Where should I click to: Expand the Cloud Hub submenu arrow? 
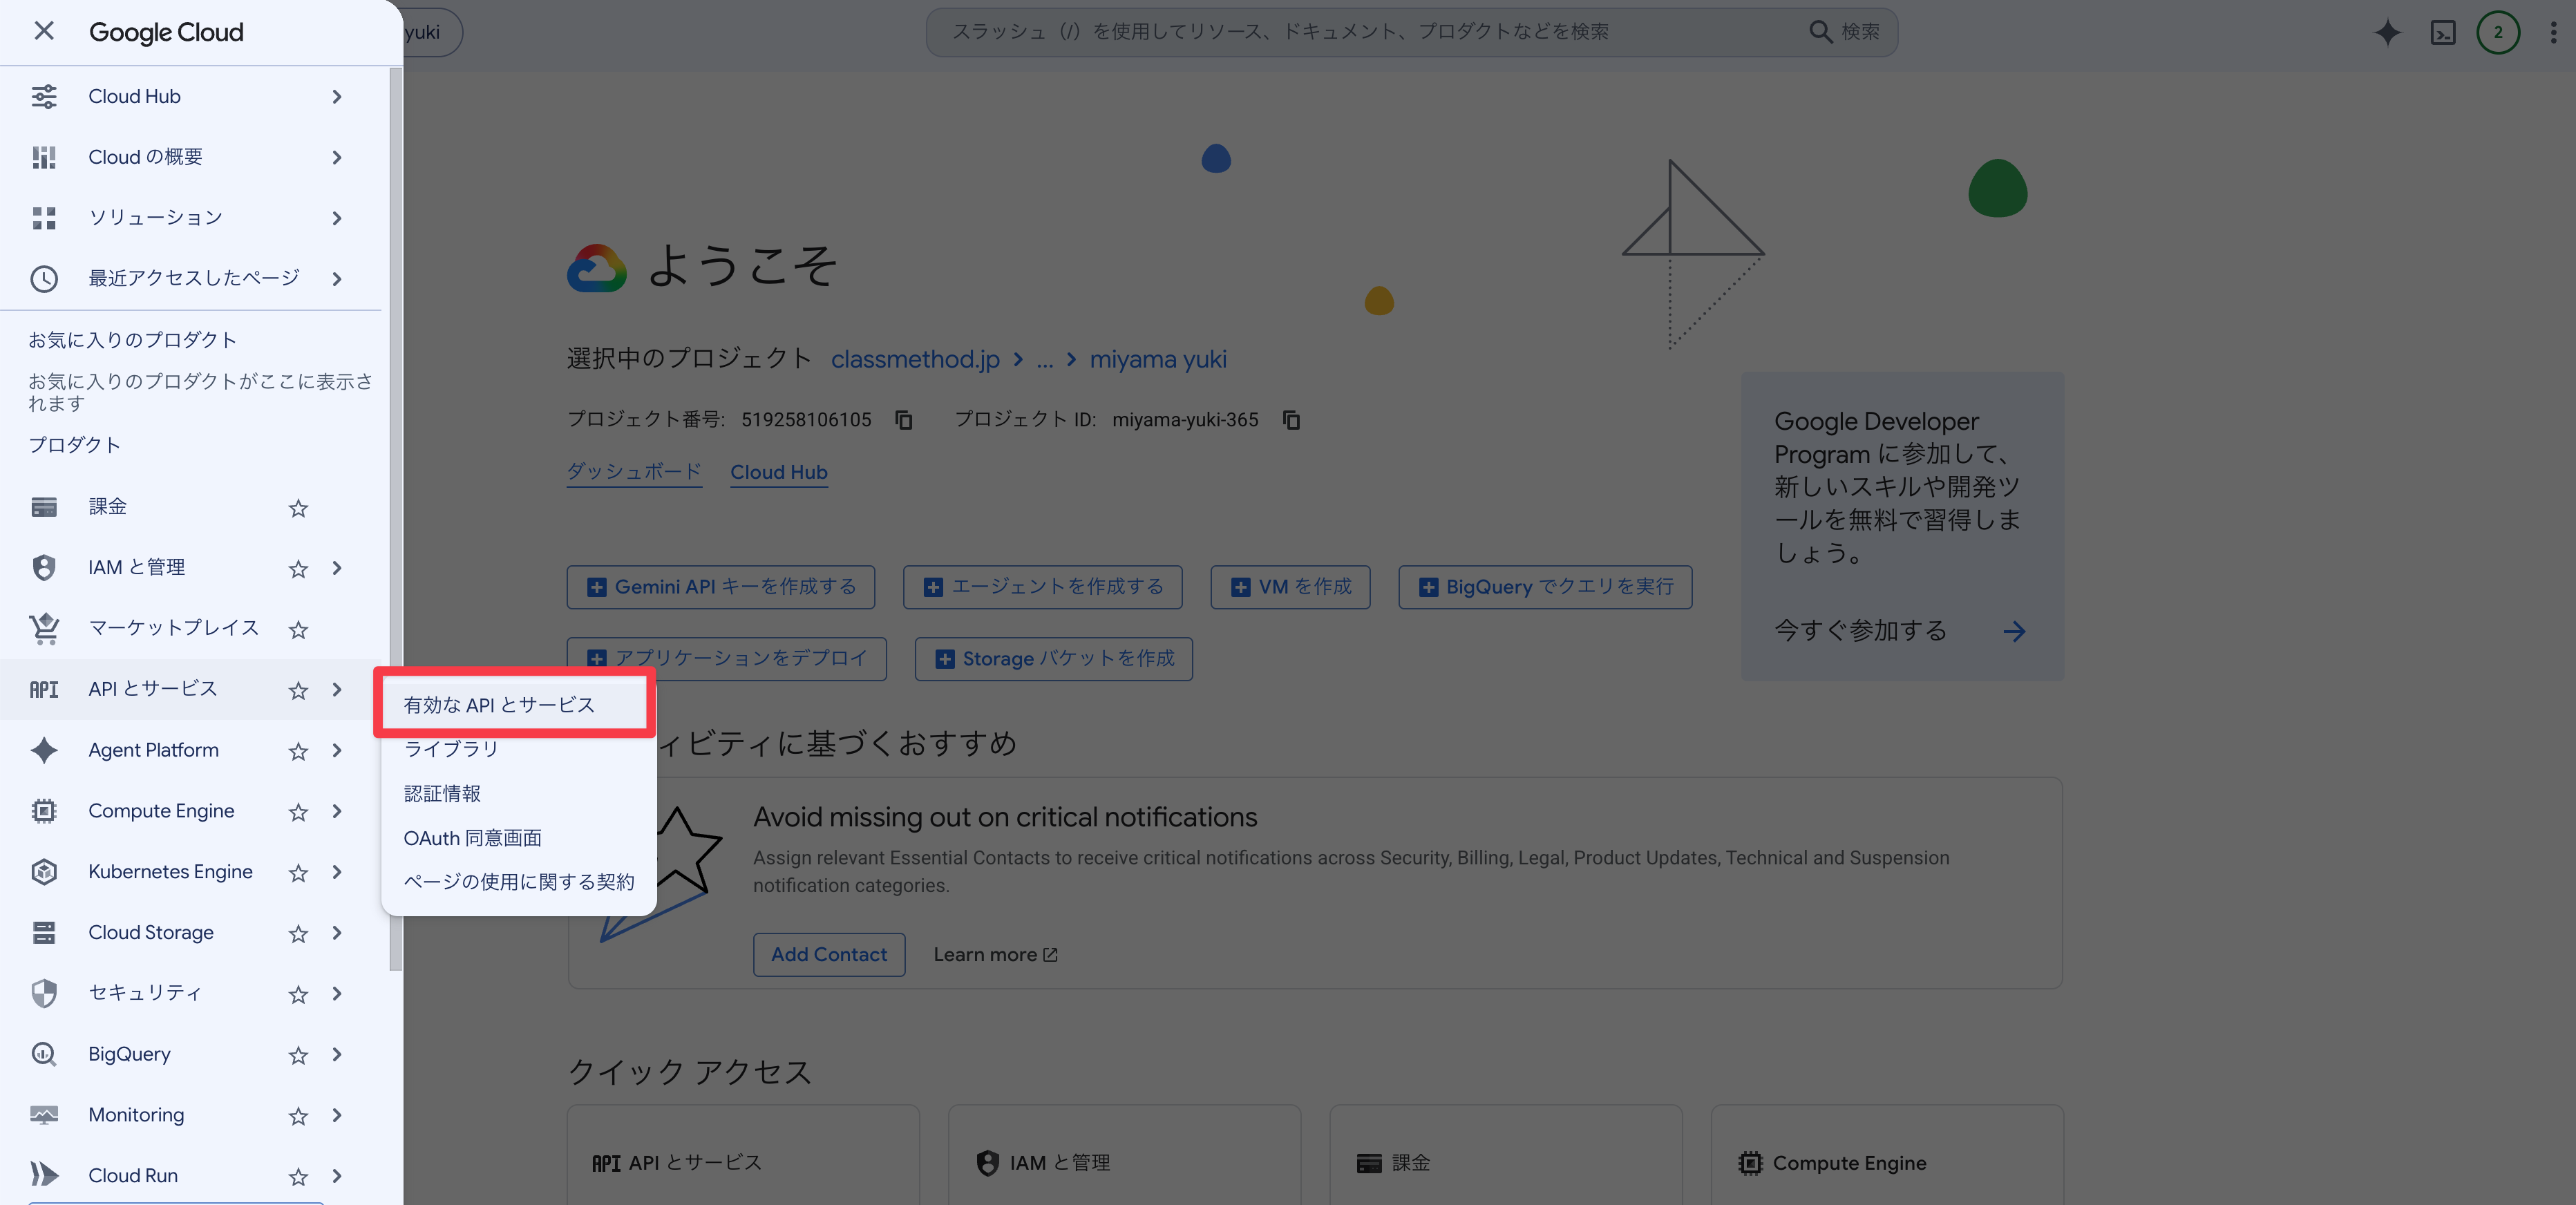pos(337,97)
